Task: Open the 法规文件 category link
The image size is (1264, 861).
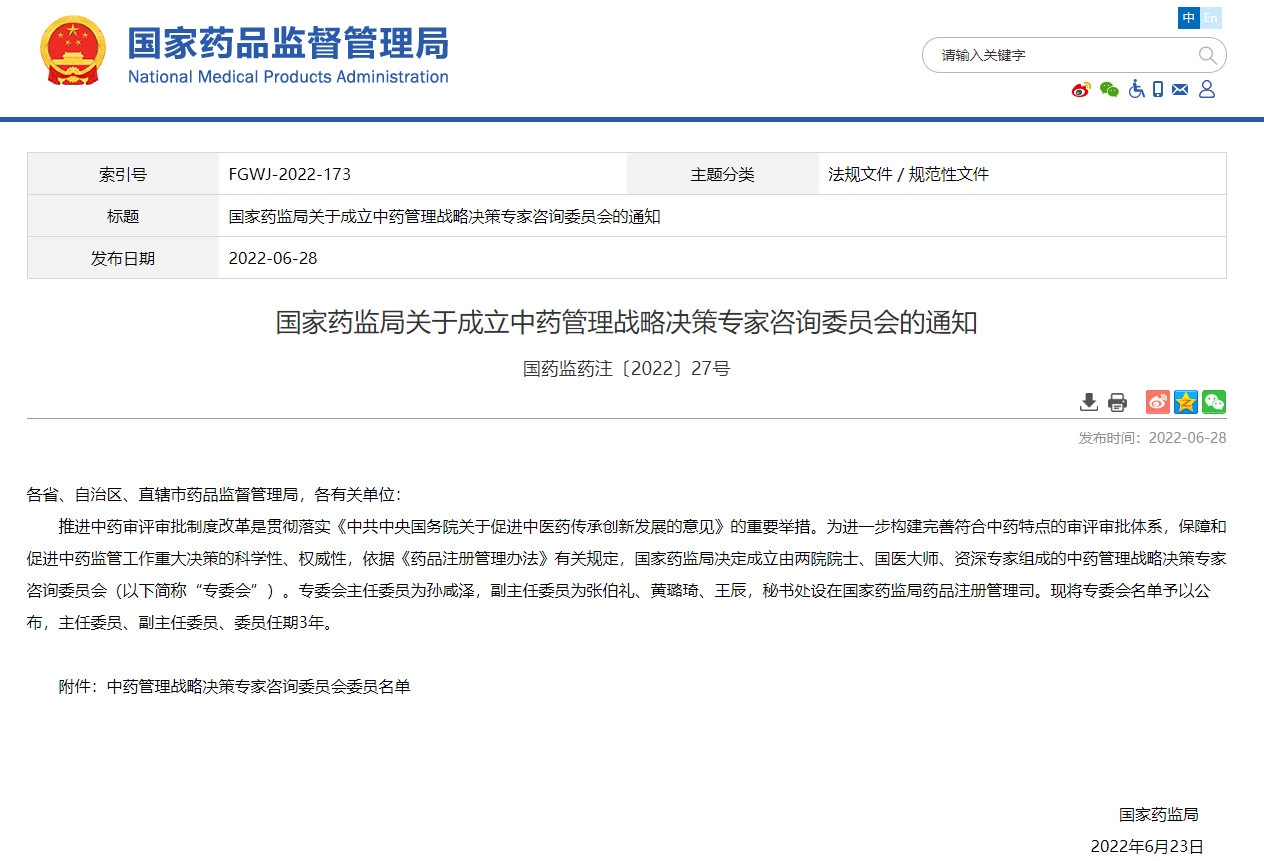Action: [x=859, y=173]
